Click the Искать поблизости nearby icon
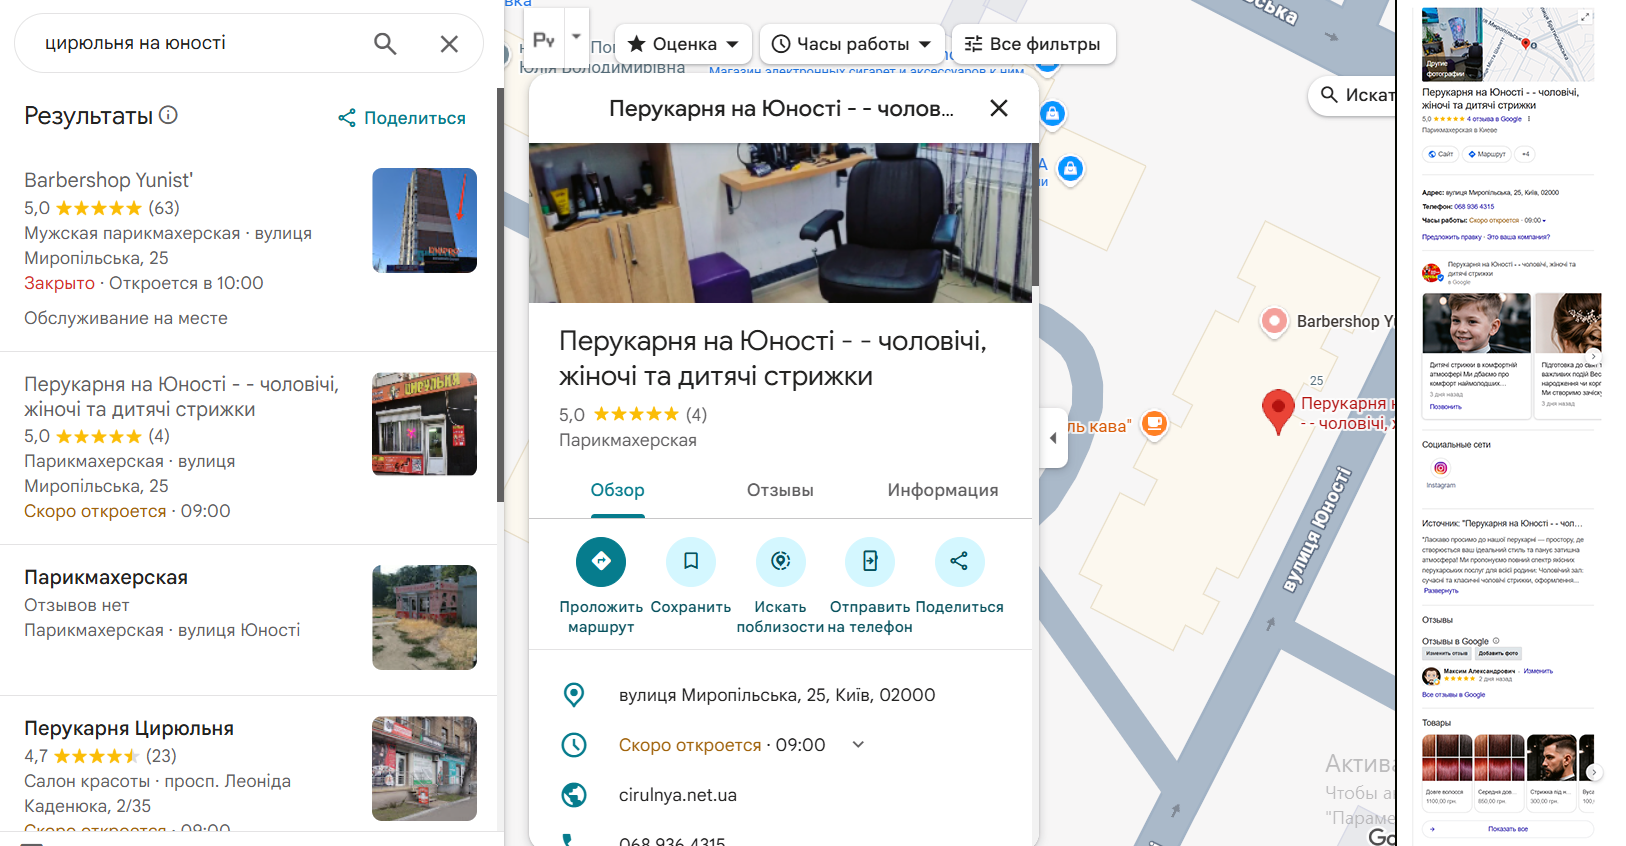 [781, 562]
